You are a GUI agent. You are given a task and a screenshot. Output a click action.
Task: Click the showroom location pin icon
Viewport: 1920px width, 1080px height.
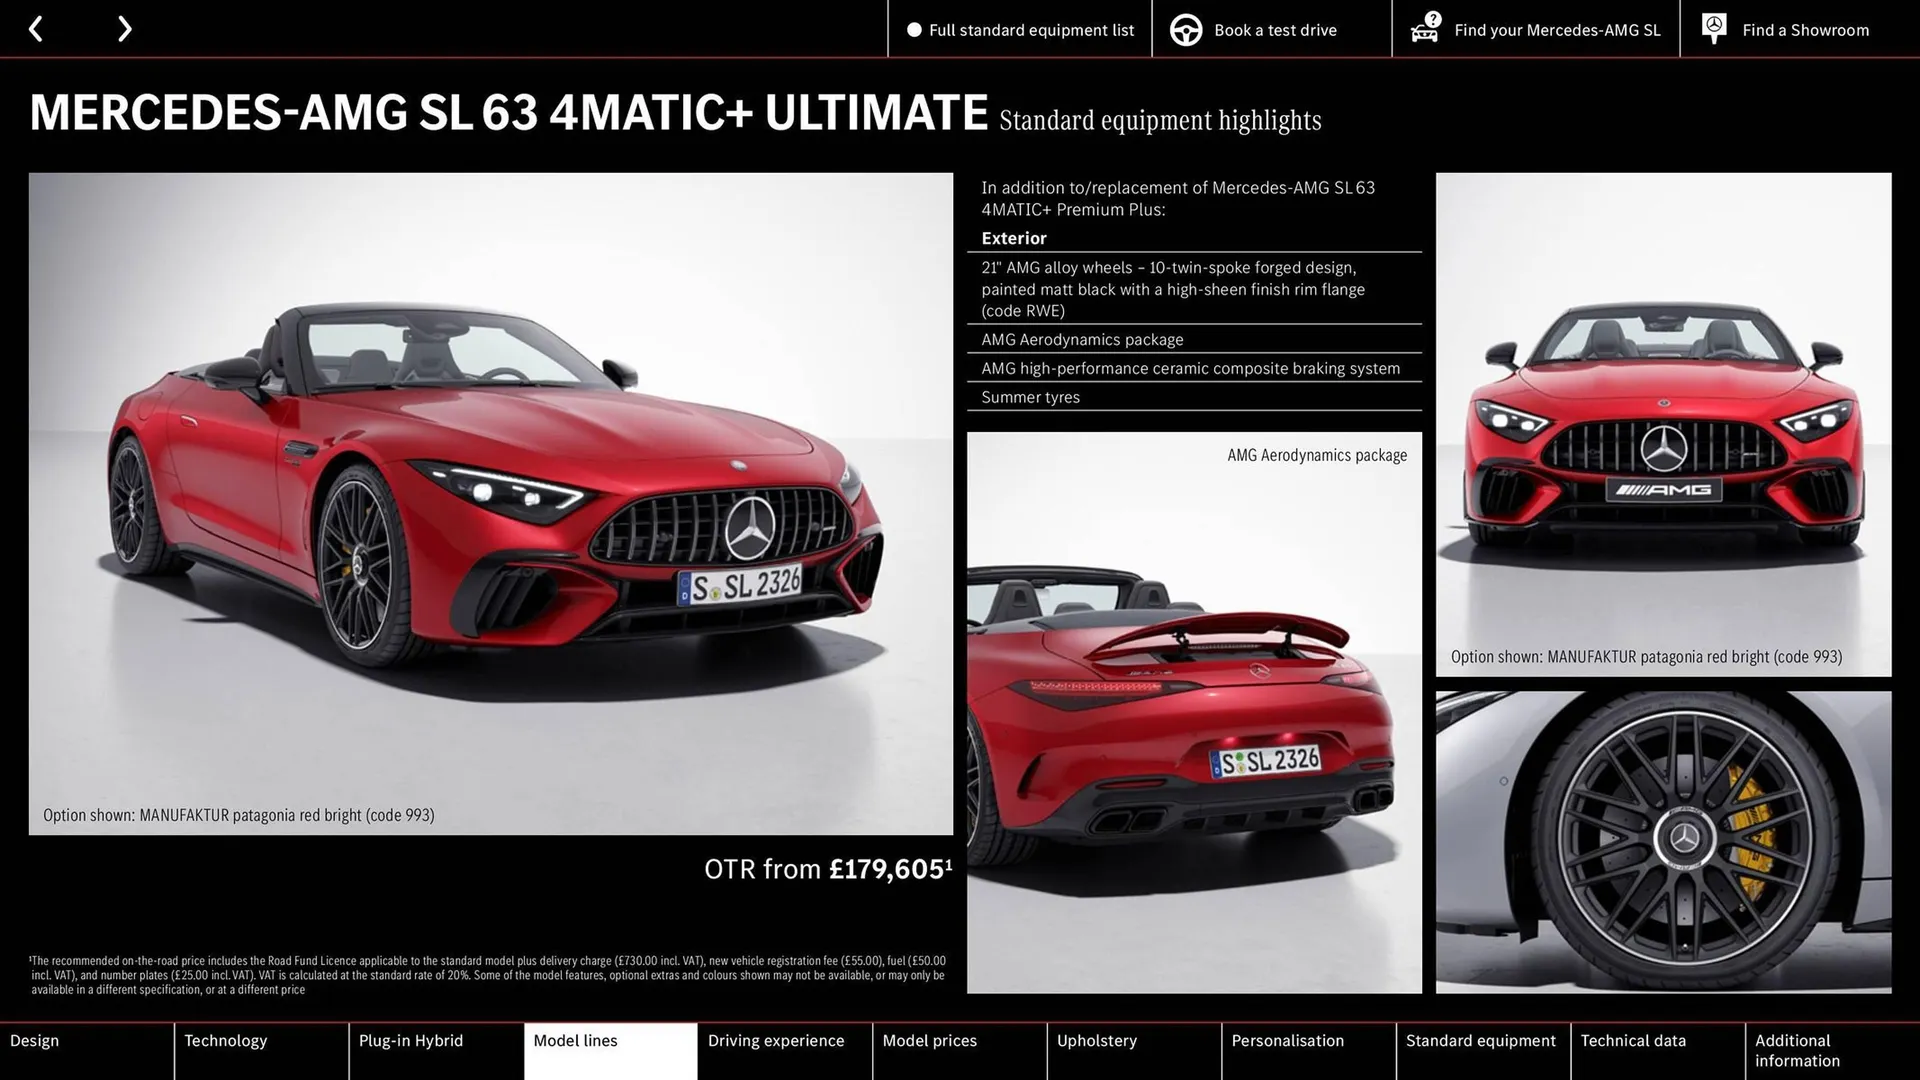click(x=1713, y=29)
